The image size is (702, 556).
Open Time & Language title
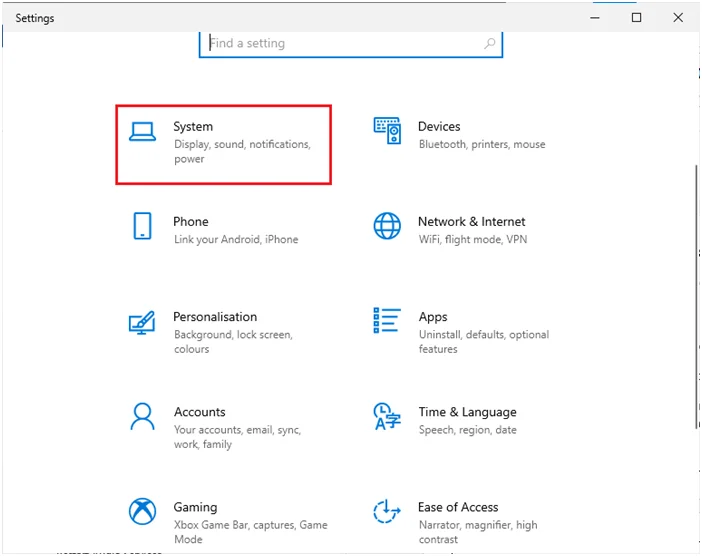point(467,412)
